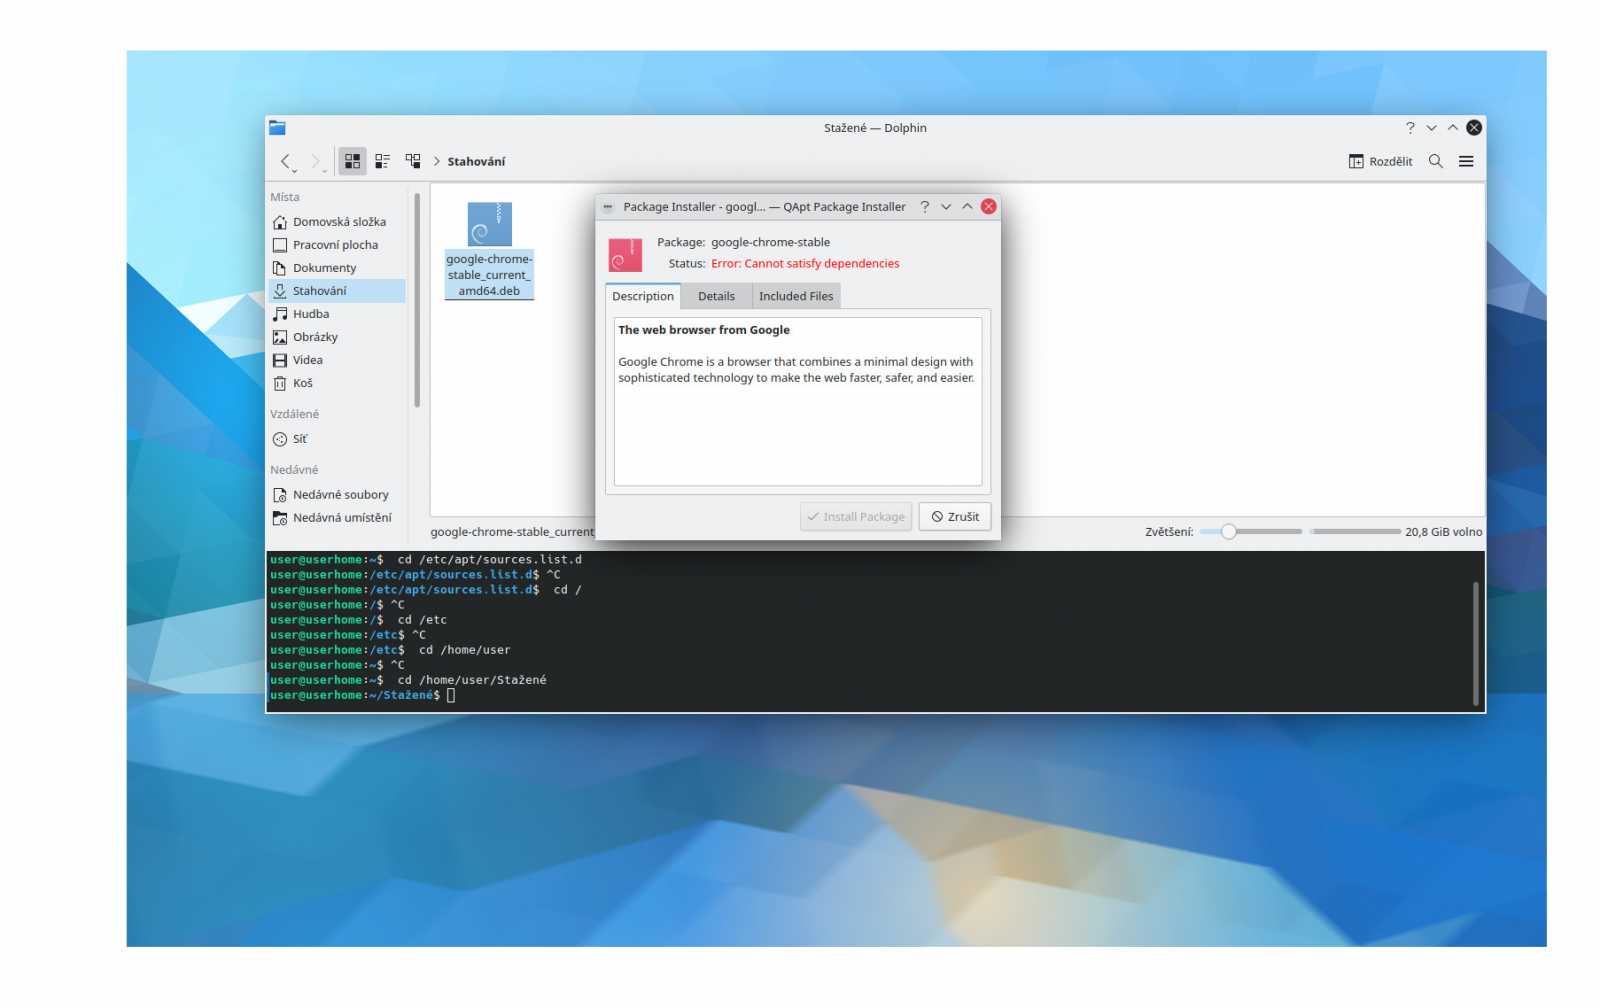Open Pracovní plocha in Places

(x=338, y=245)
